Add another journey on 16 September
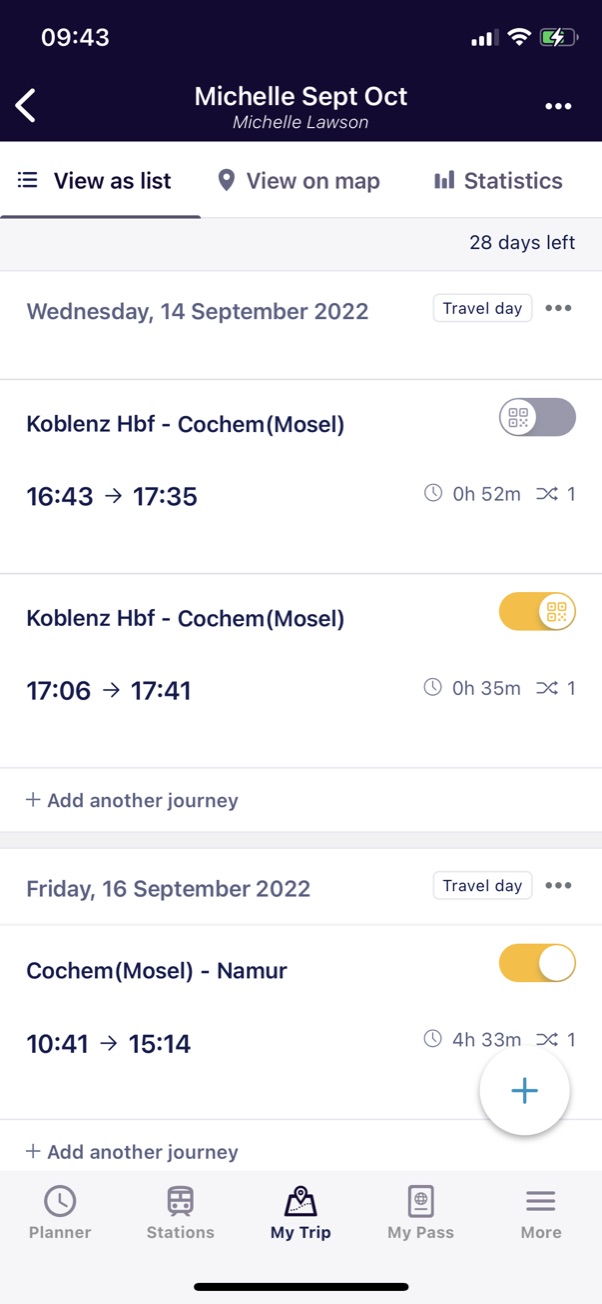602x1304 pixels. coord(132,1152)
